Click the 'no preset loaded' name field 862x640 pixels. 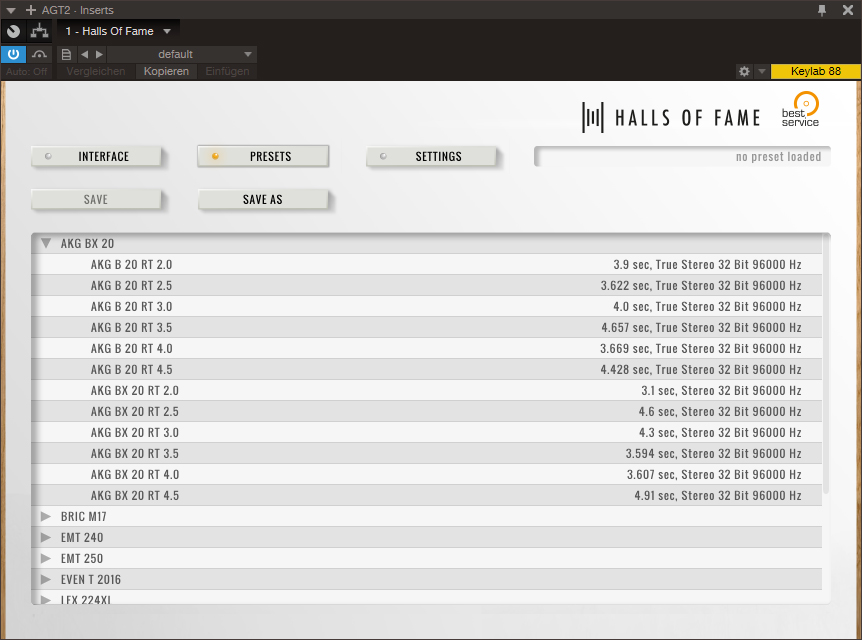point(682,156)
